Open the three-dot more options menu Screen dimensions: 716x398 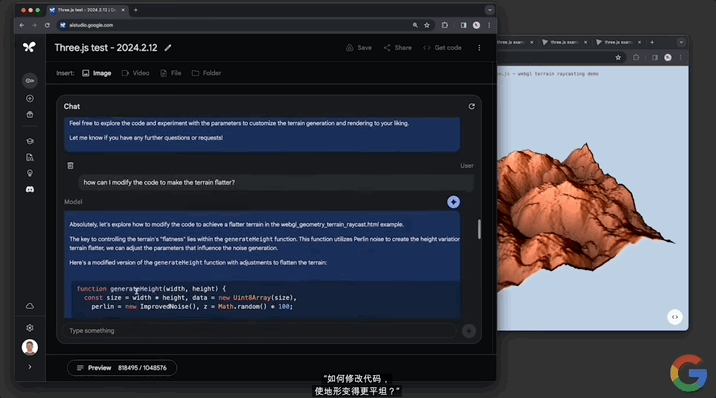click(x=479, y=48)
